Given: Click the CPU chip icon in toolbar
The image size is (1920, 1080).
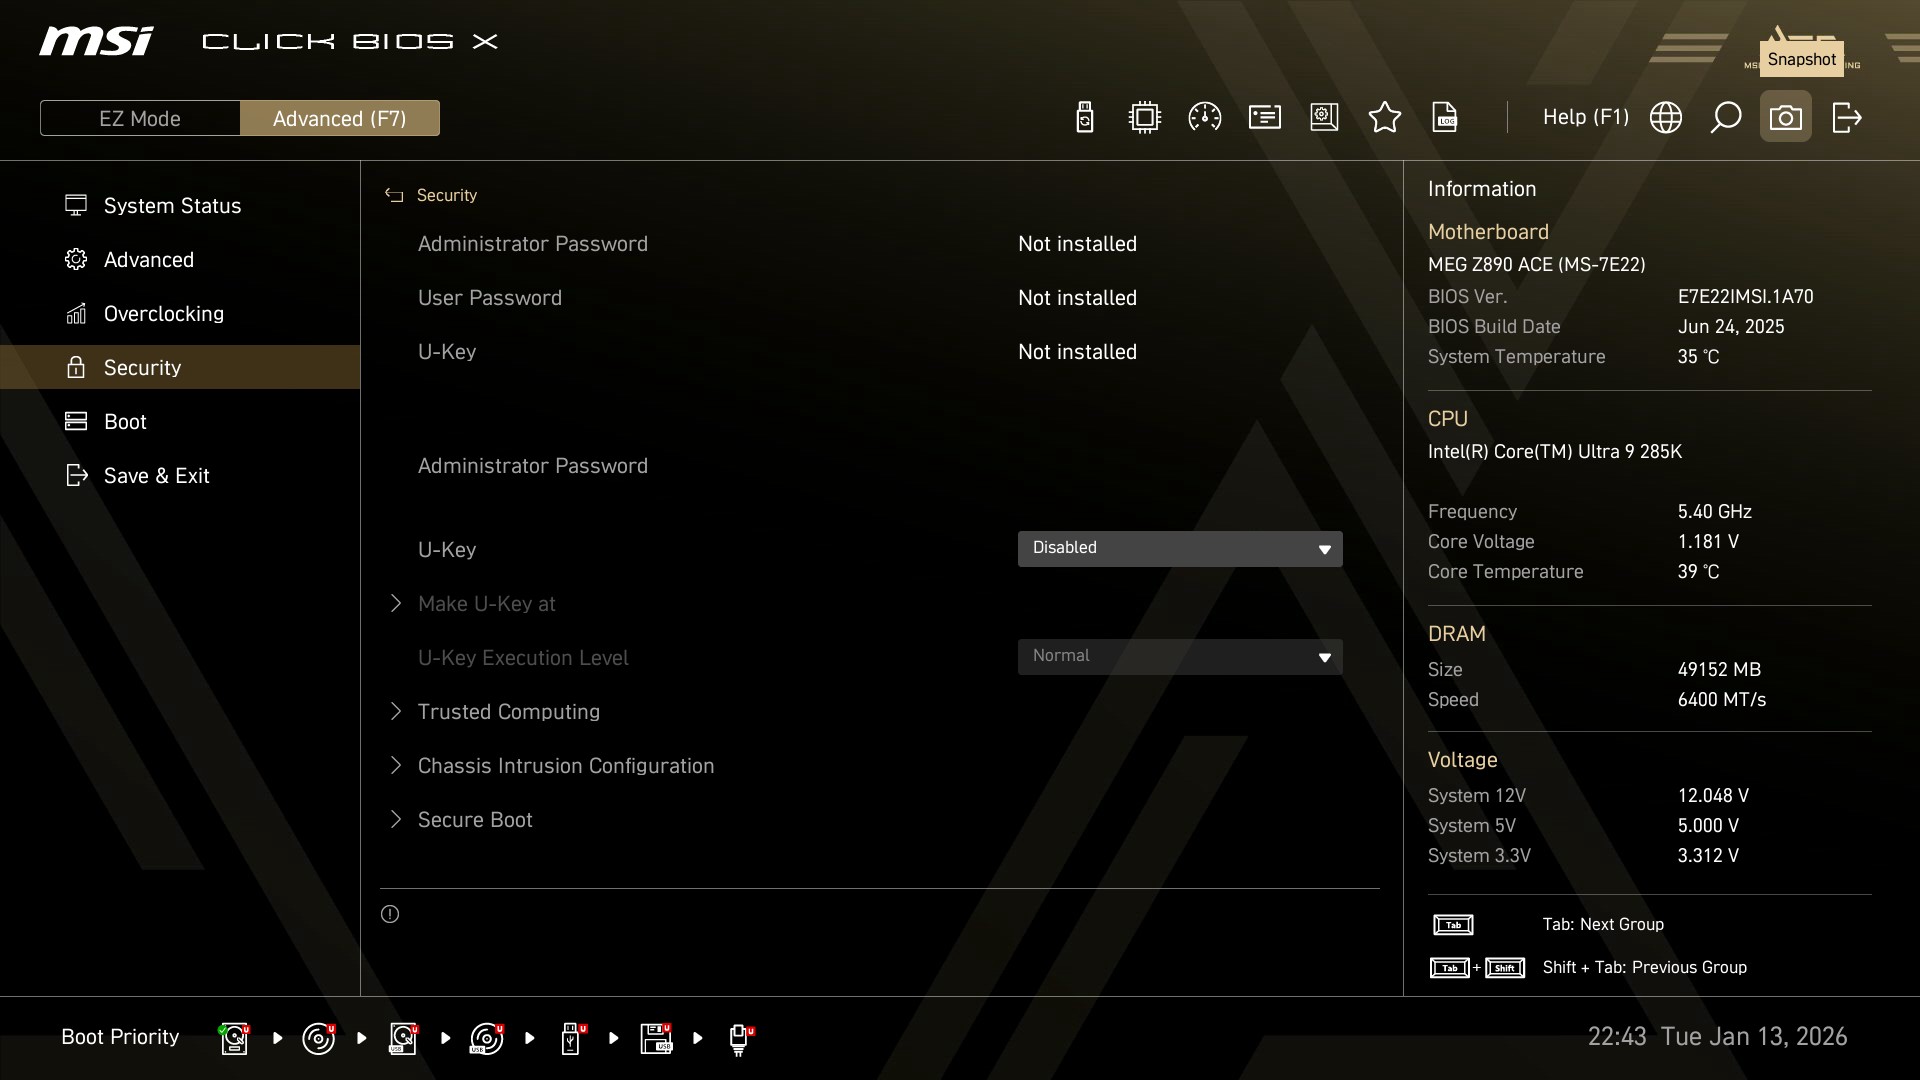Looking at the screenshot, I should [1144, 118].
